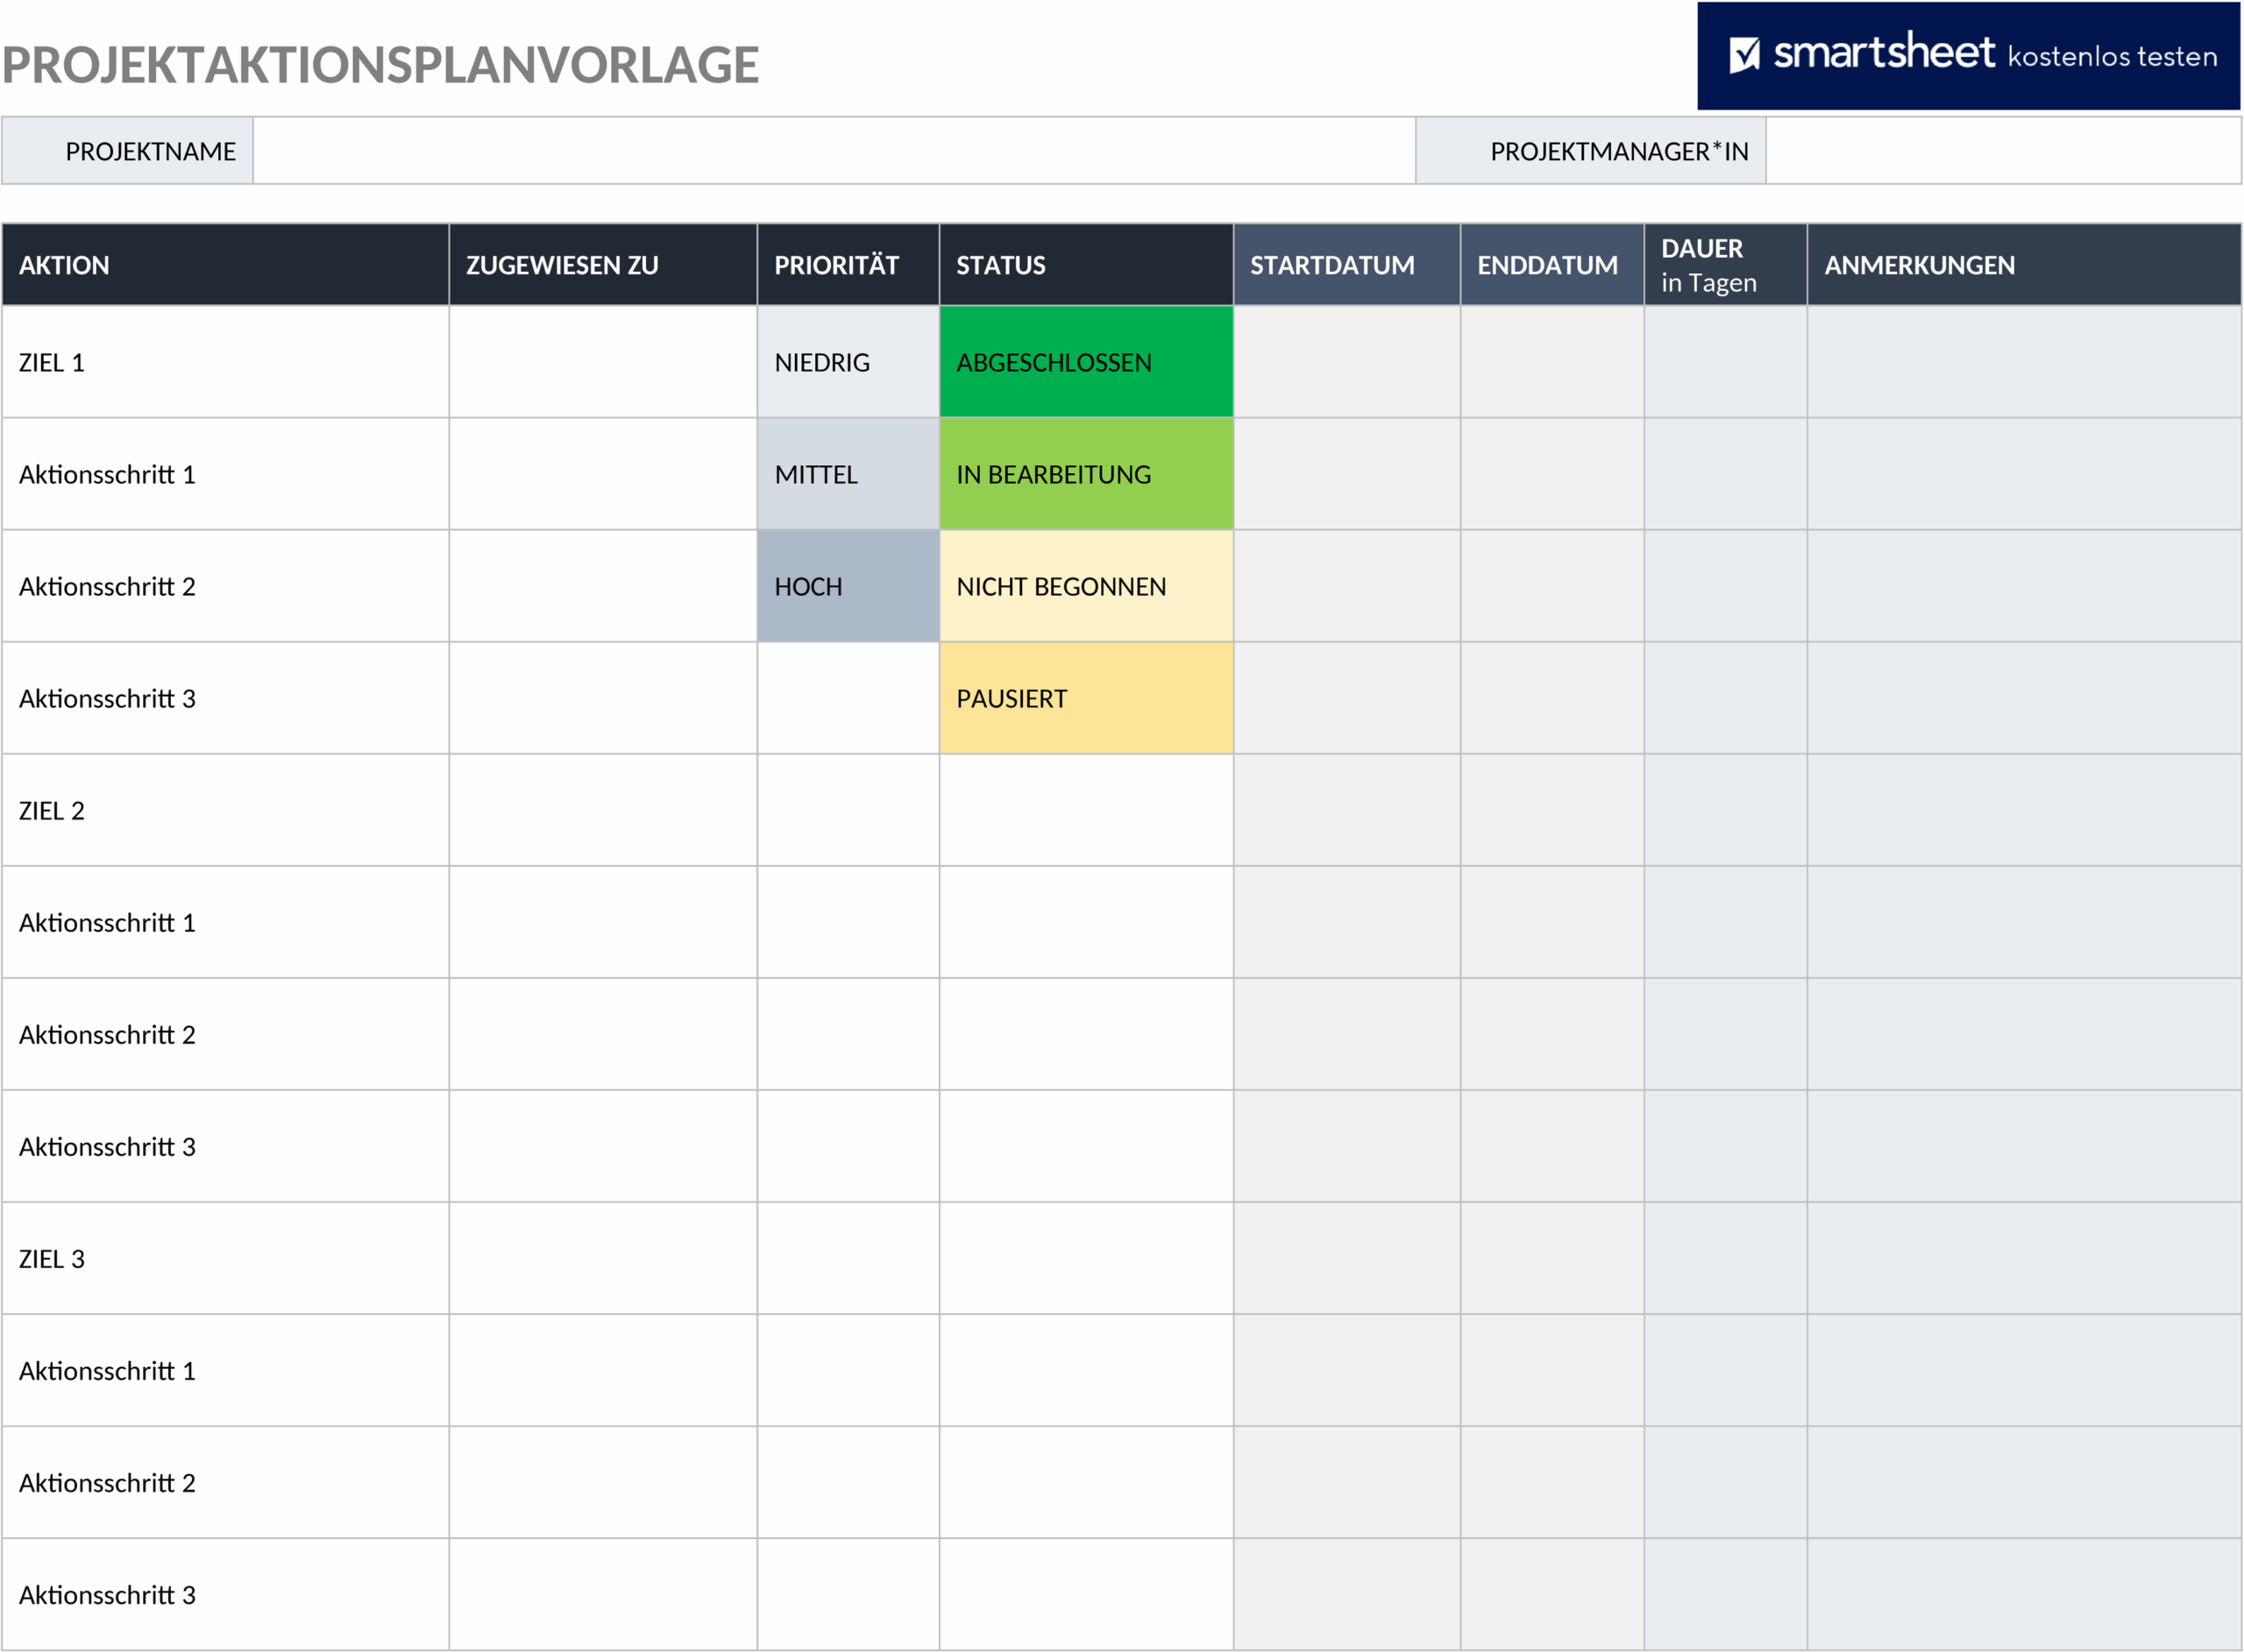Select Aktionsschritt 2 under ZIEL 1
2244x1652 pixels.
pyautogui.click(x=225, y=586)
